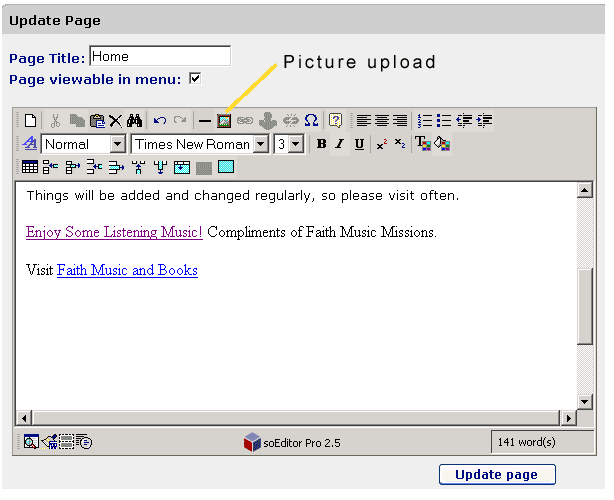Click the picture upload icon
The height and width of the screenshot is (500, 614).
click(x=224, y=120)
